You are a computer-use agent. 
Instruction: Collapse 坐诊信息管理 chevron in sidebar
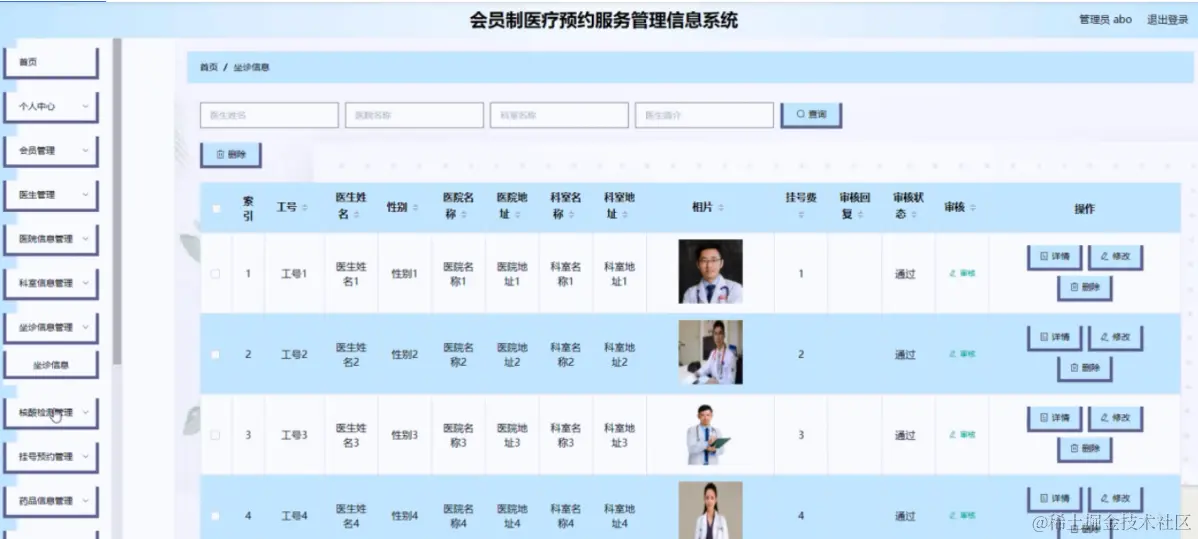click(86, 327)
